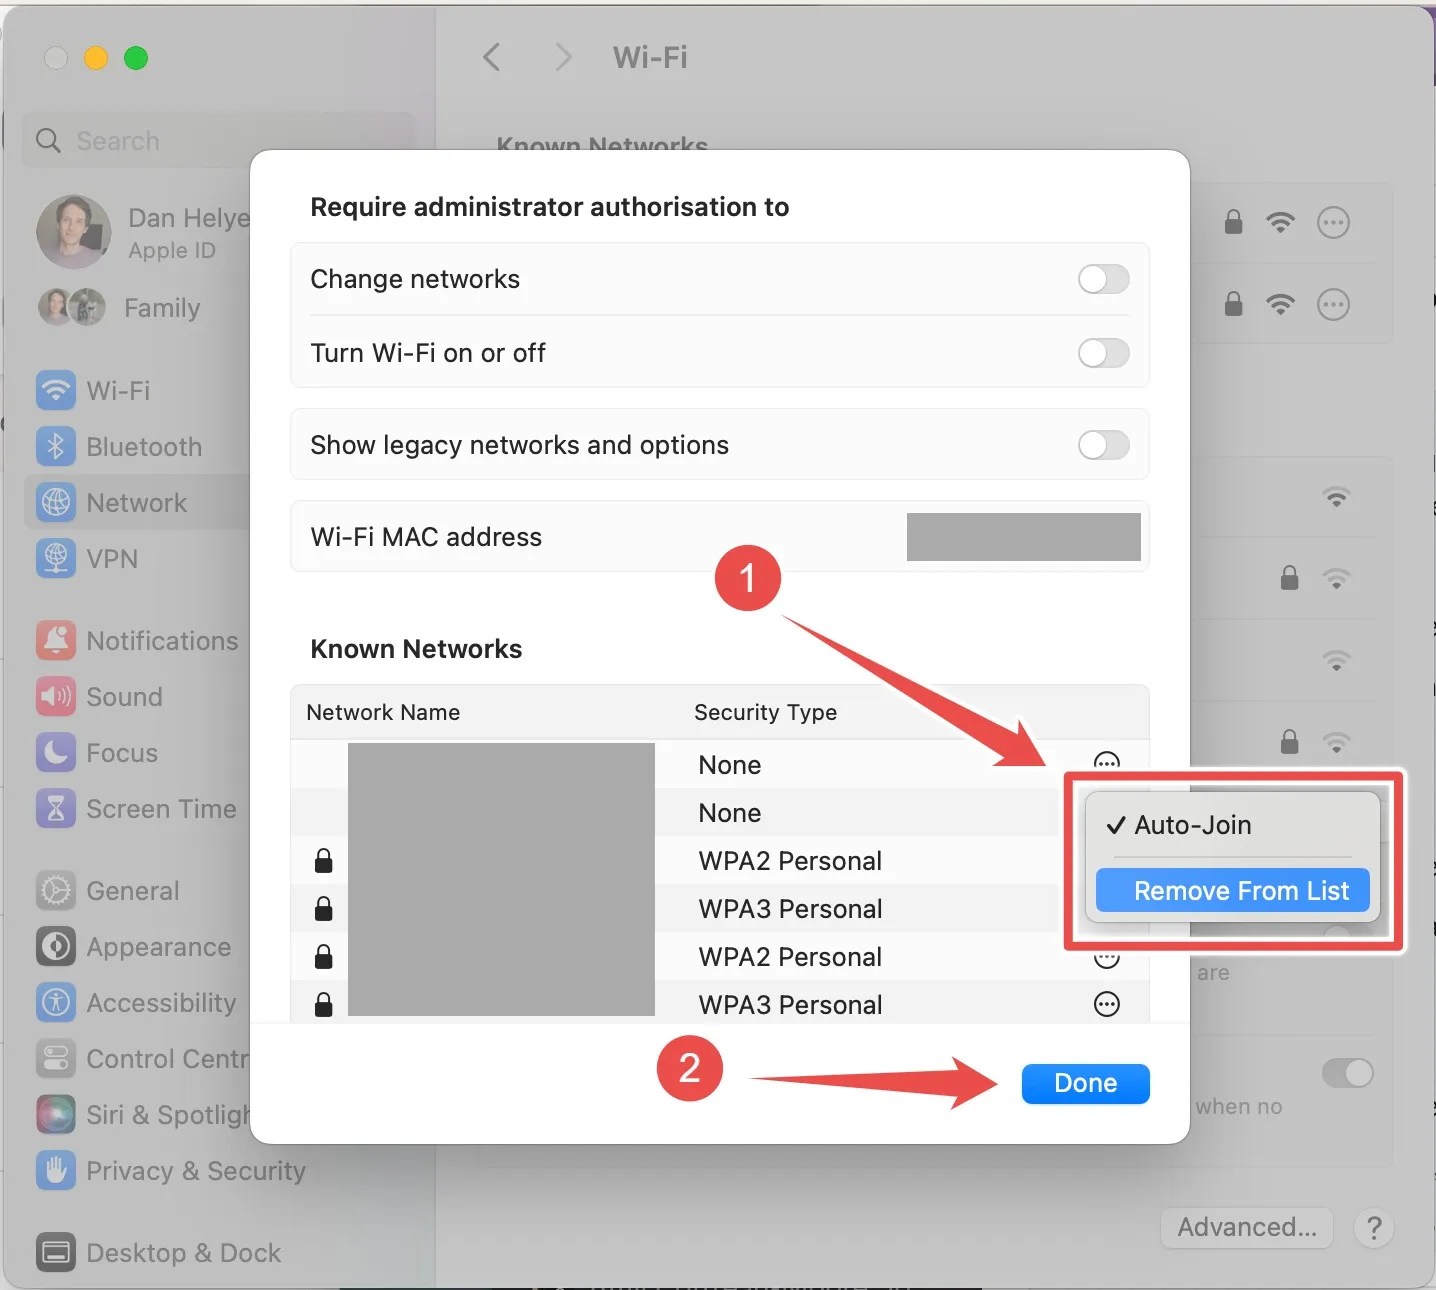This screenshot has width=1436, height=1290.
Task: Toggle Change networks admin requirement
Action: click(1103, 279)
